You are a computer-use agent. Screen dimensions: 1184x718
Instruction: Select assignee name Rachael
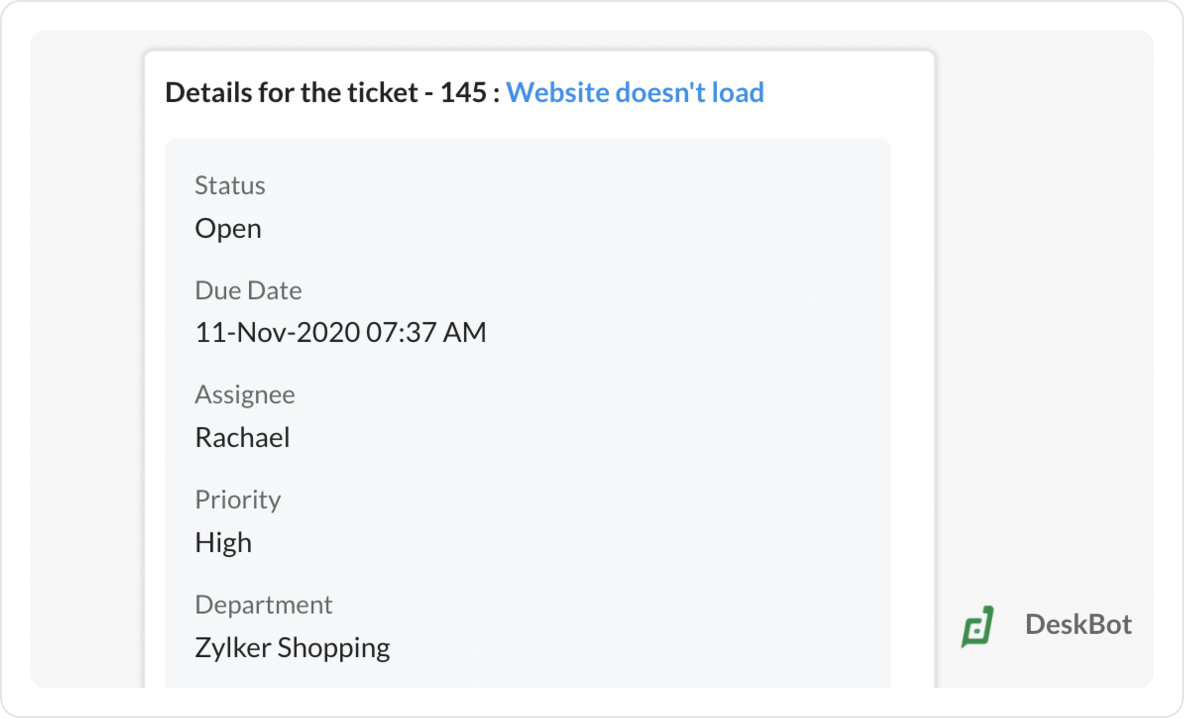pyautogui.click(x=242, y=438)
